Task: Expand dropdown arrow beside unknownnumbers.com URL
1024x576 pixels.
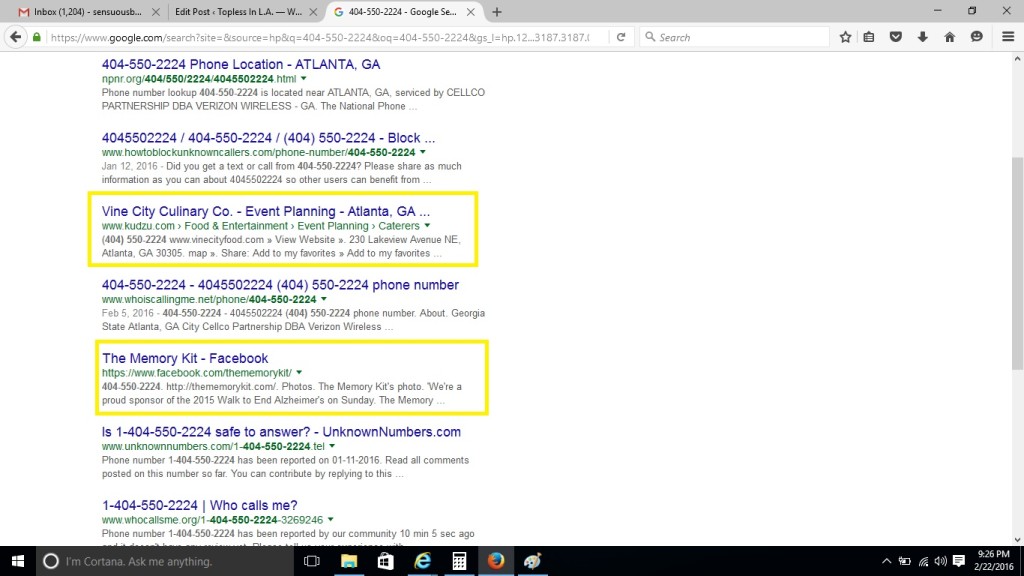Action: (x=332, y=446)
